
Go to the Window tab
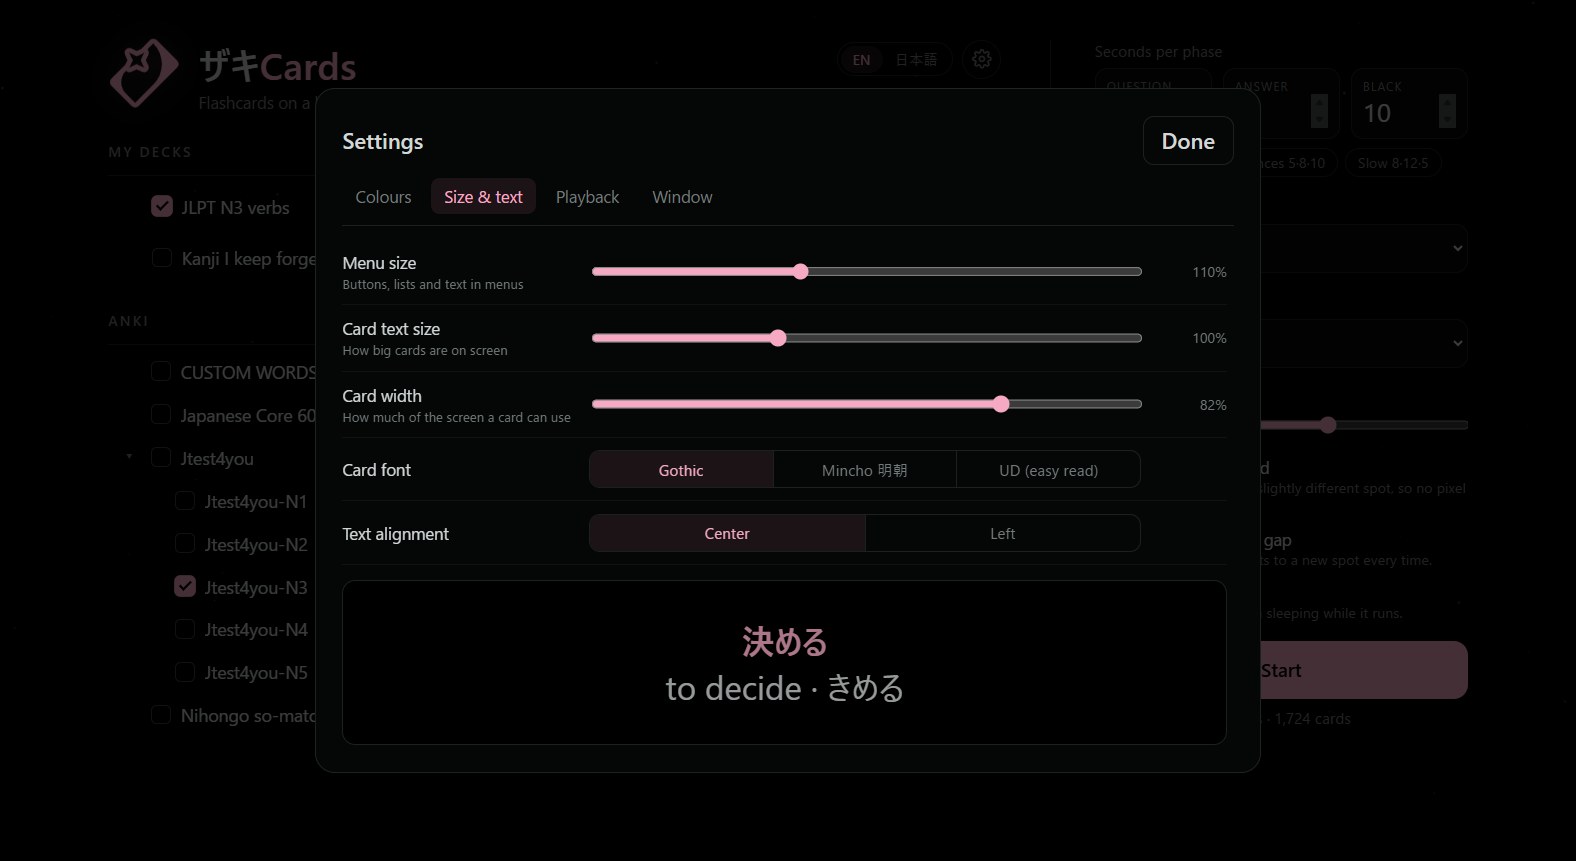pyautogui.click(x=682, y=197)
